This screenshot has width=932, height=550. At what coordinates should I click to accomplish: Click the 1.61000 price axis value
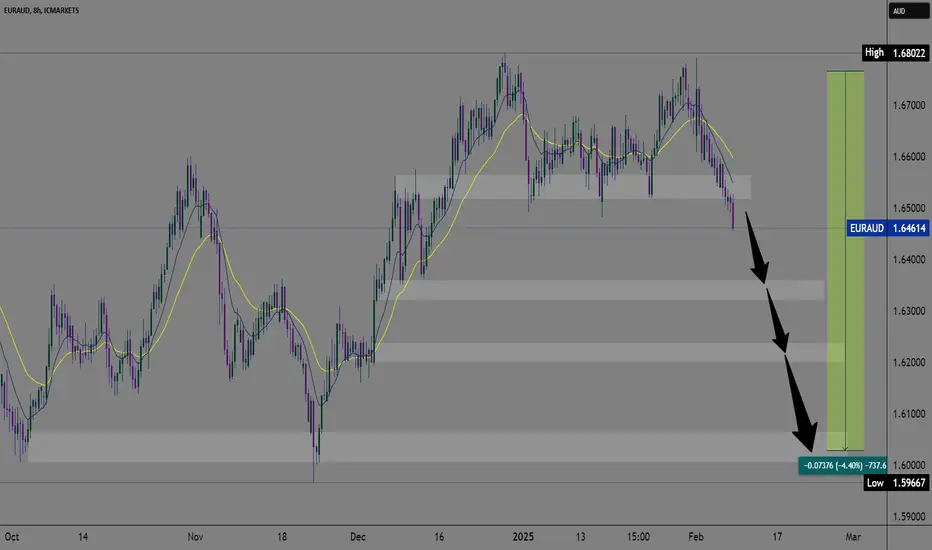point(909,414)
